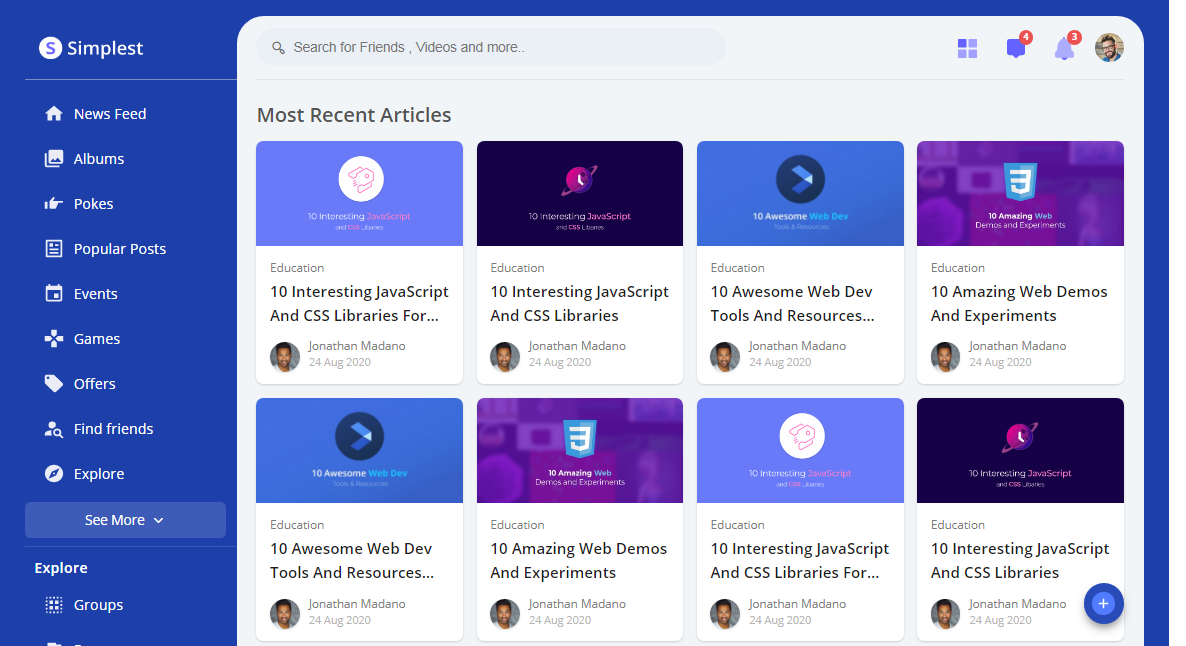This screenshot has width=1186, height=646.
Task: Click the Albums sidebar icon
Action: pos(54,159)
